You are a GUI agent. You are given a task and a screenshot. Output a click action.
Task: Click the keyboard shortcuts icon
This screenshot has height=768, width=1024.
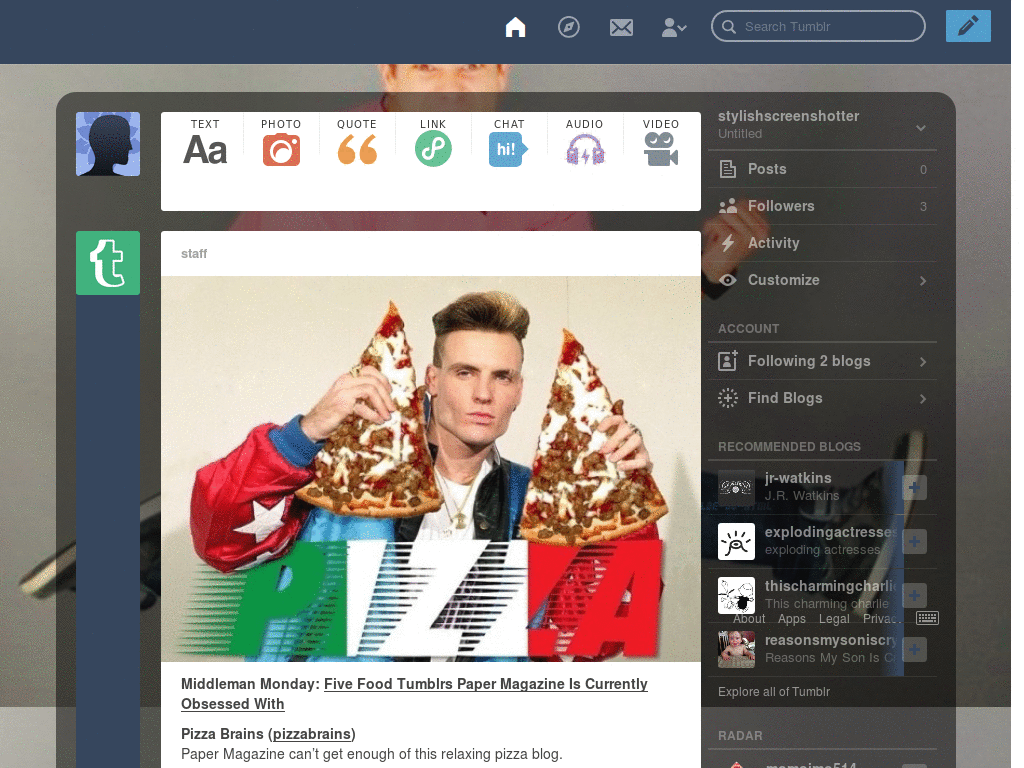pos(927,618)
